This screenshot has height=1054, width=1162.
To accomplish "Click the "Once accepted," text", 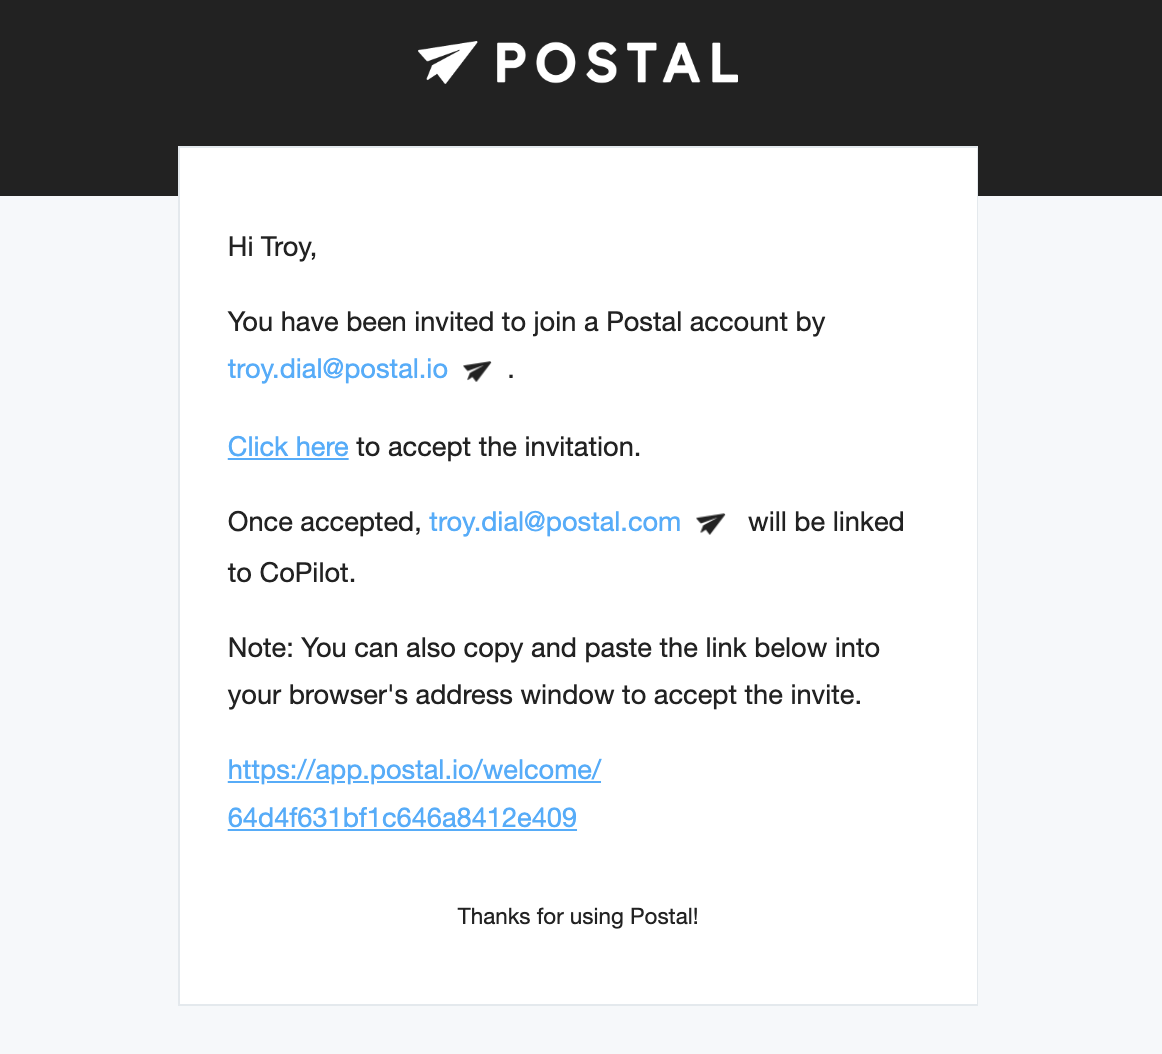I will point(324,522).
